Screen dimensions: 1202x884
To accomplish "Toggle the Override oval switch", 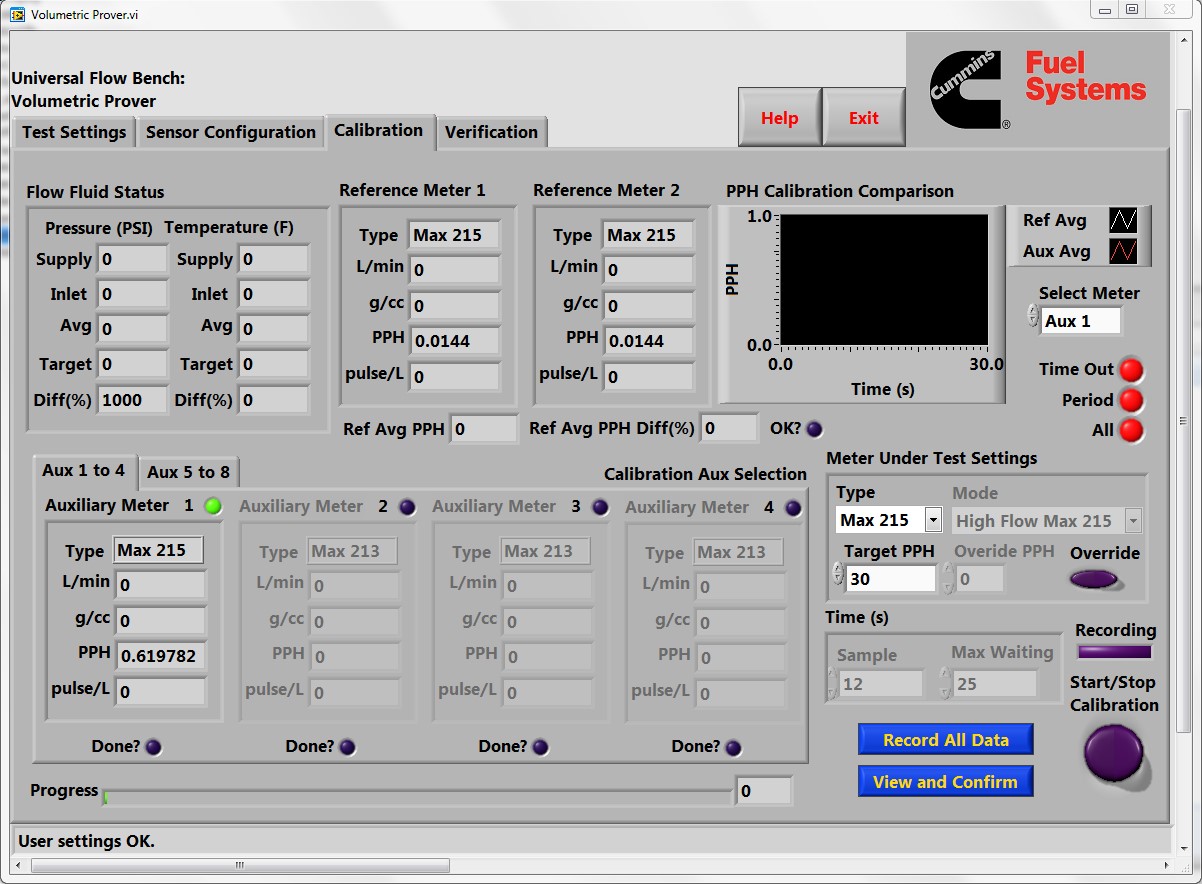I will pyautogui.click(x=1094, y=579).
